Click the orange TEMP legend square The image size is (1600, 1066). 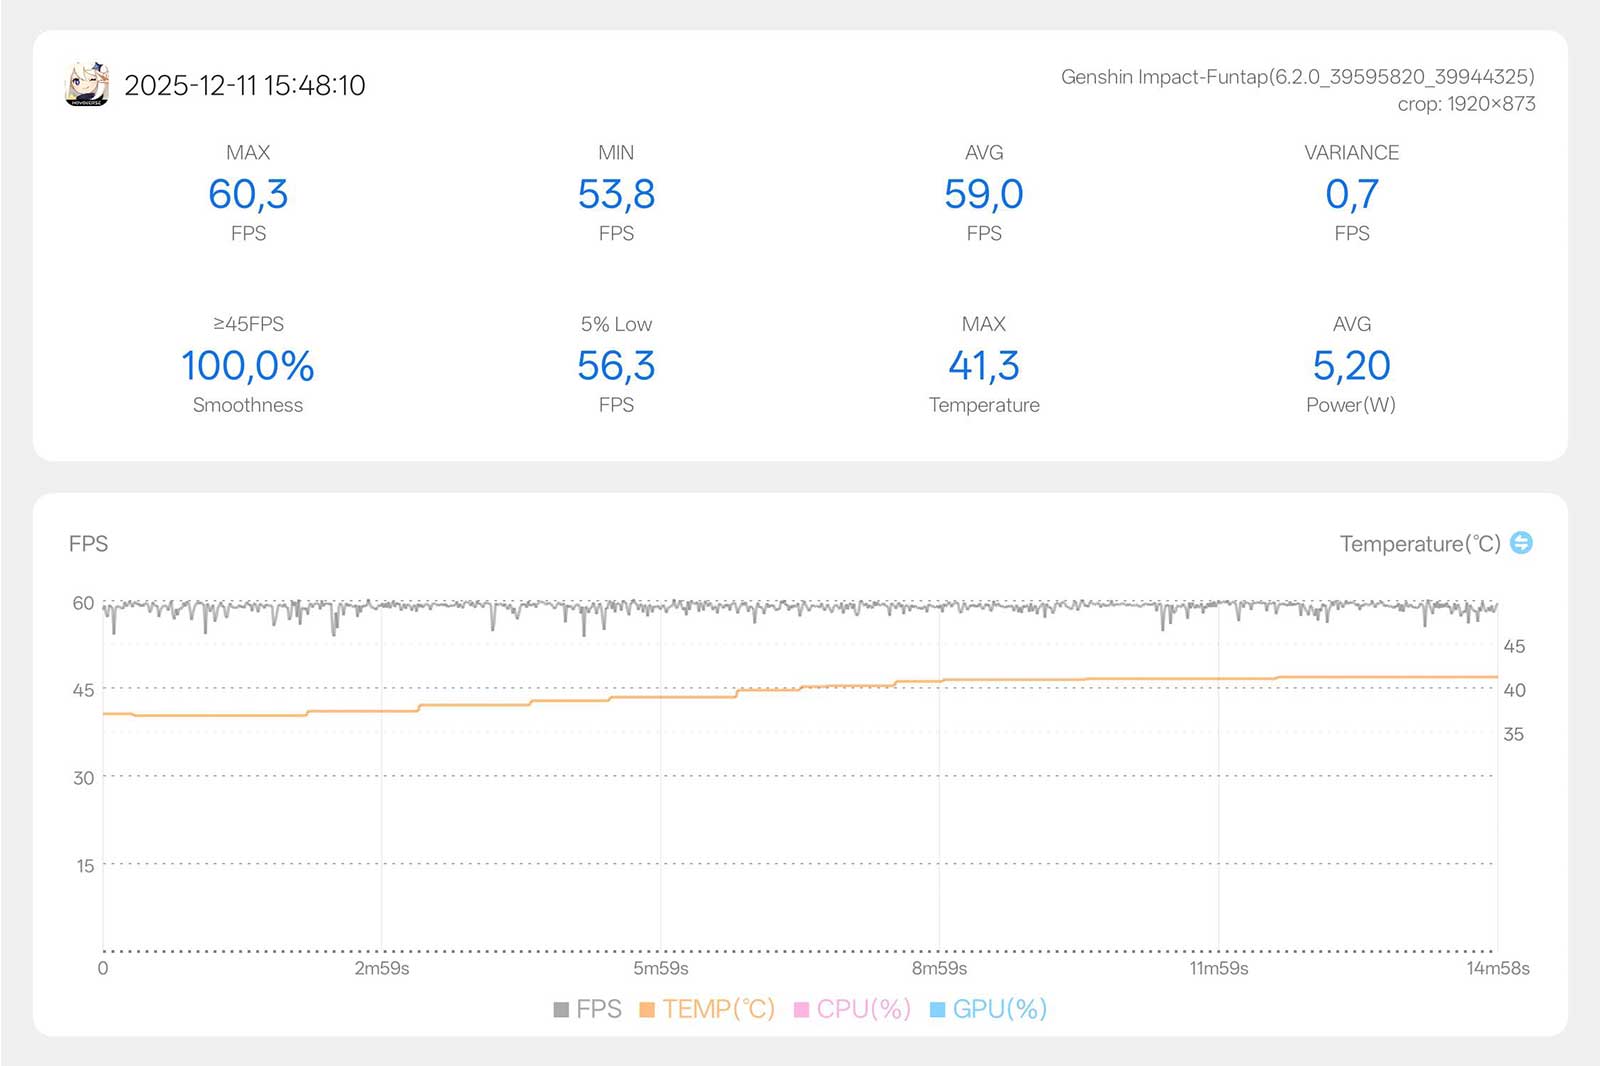647,1010
